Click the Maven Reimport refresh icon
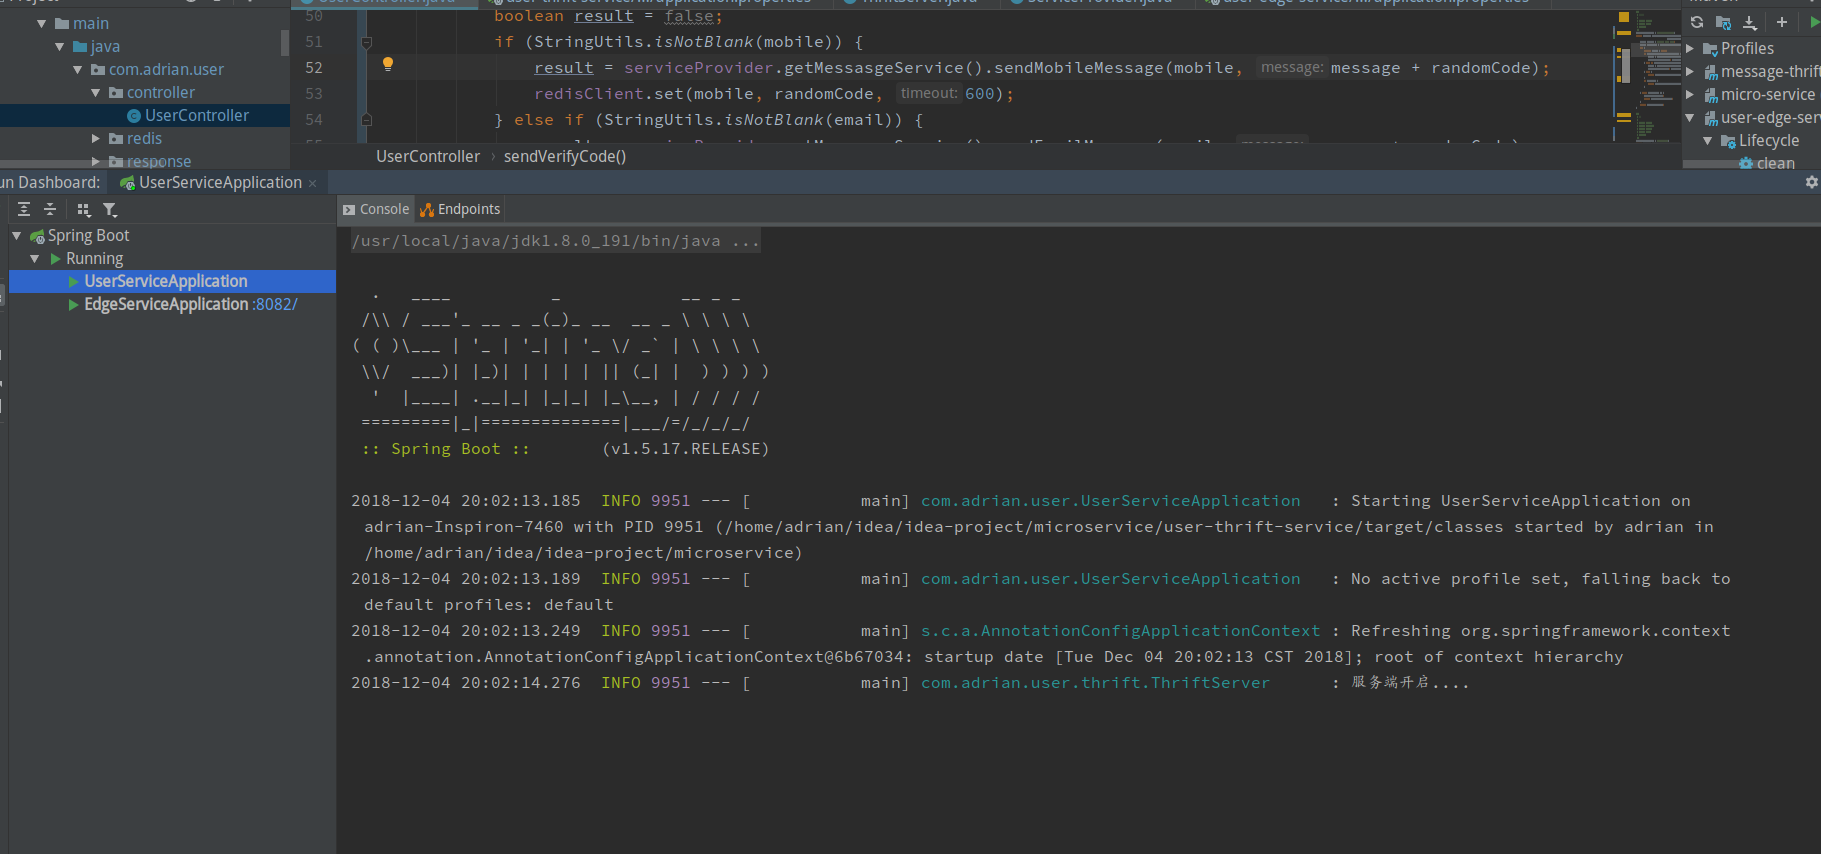 coord(1697,22)
